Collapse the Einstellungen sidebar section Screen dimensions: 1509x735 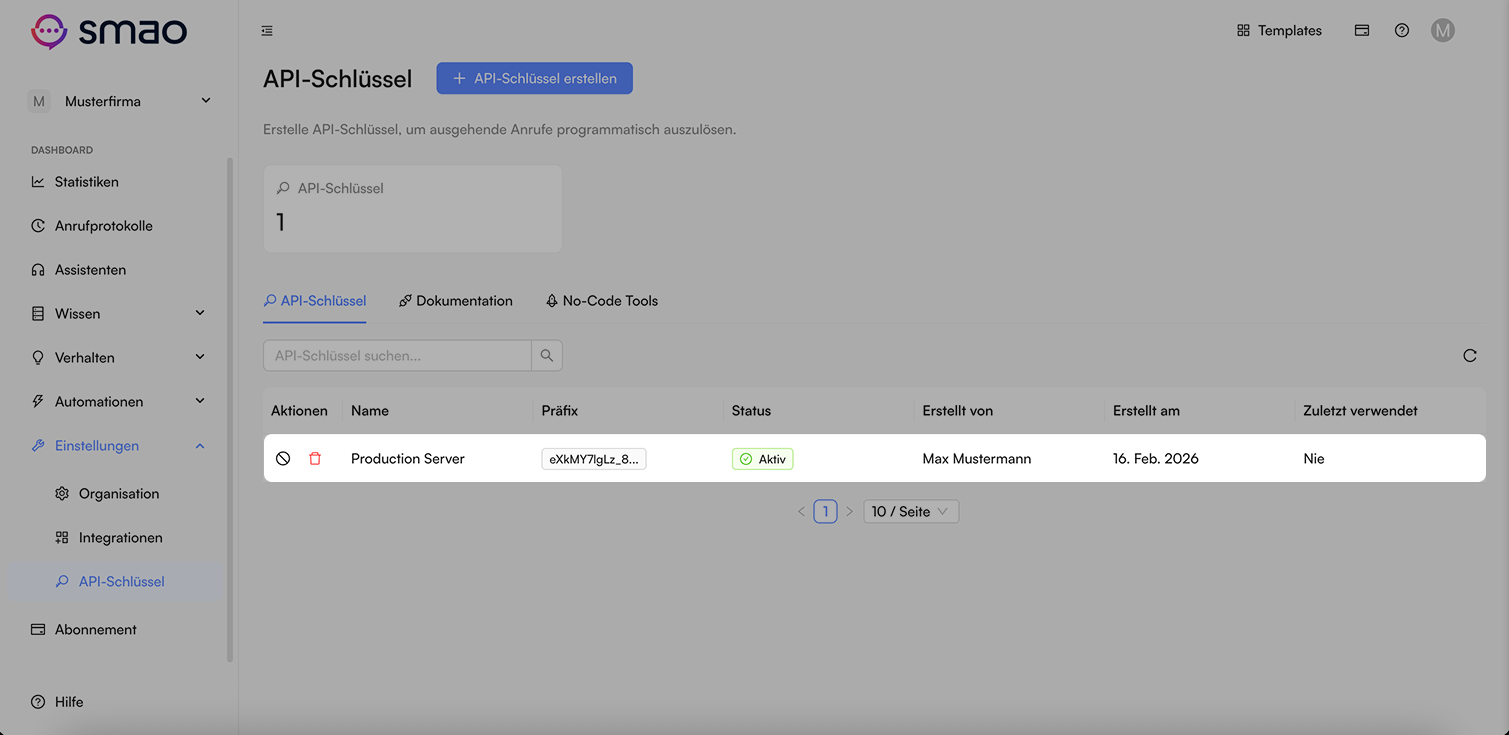118,446
